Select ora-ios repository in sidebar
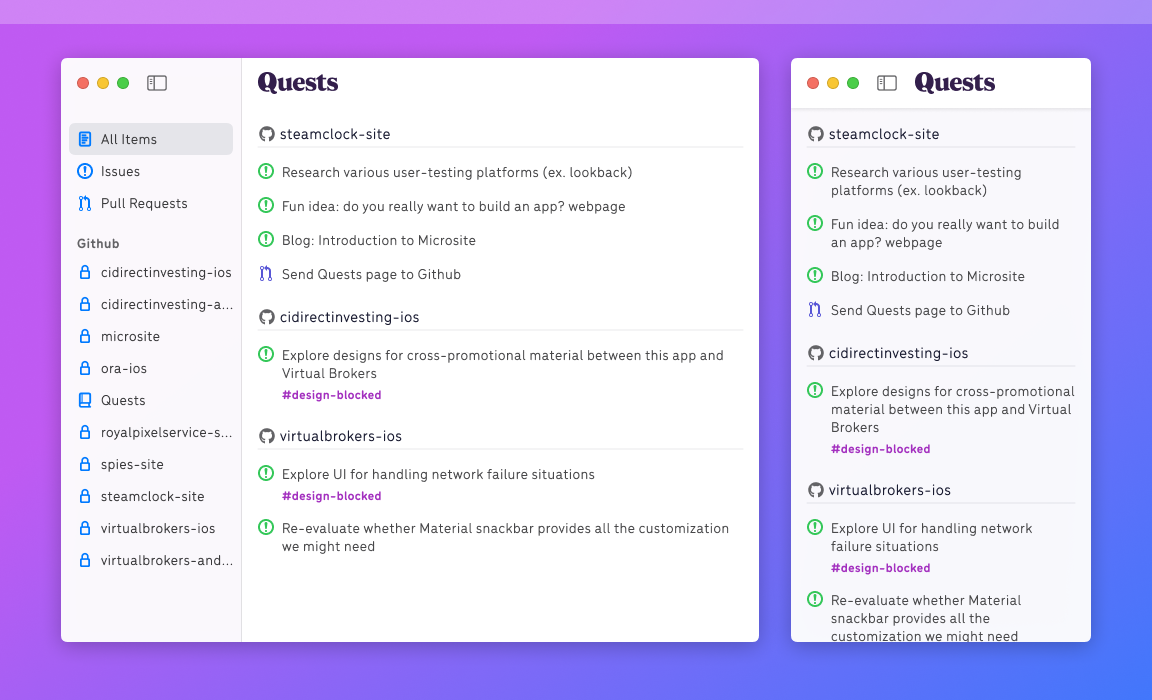Screen dimensions: 1152x700 click(x=151, y=368)
